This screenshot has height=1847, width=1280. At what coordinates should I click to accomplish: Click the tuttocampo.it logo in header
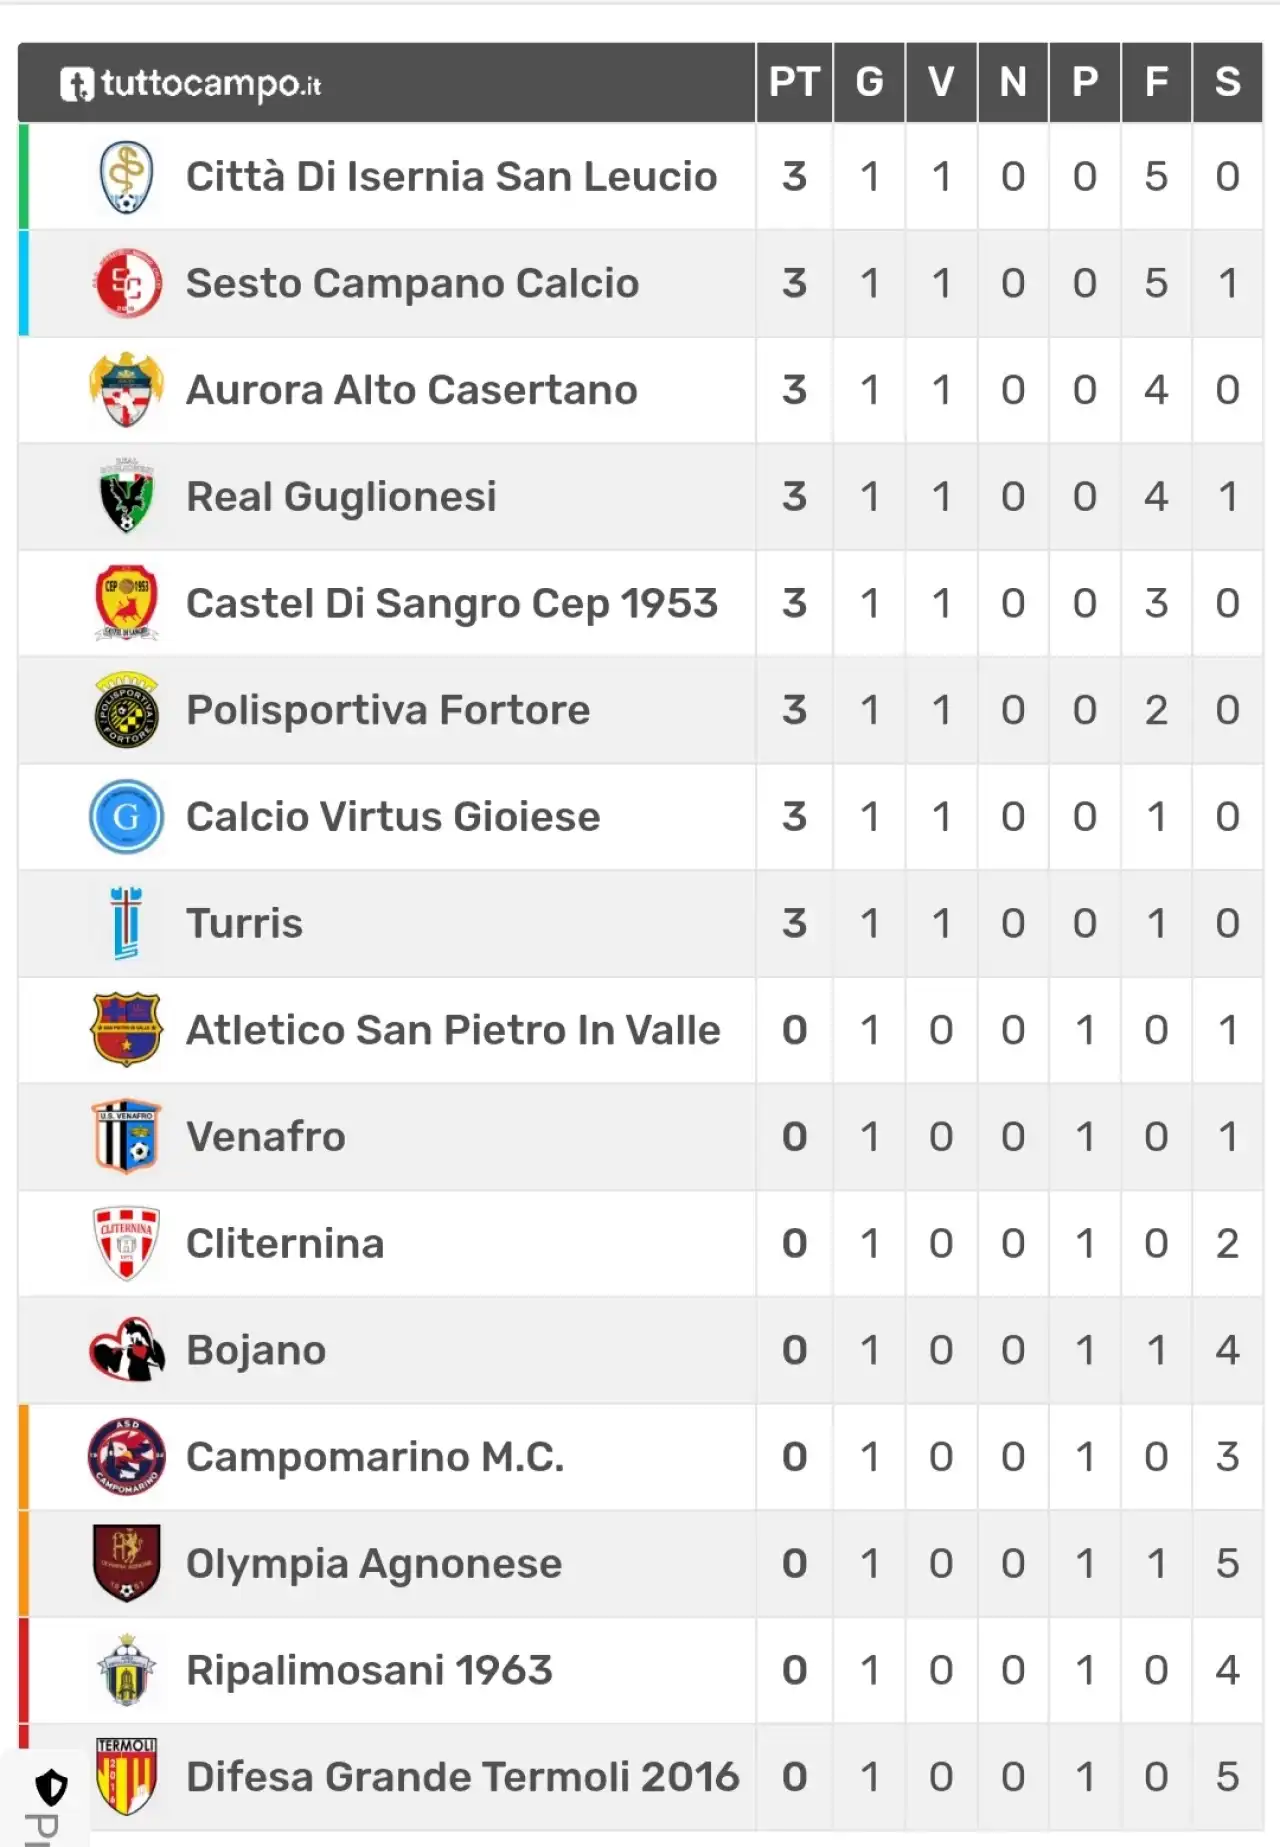(190, 84)
